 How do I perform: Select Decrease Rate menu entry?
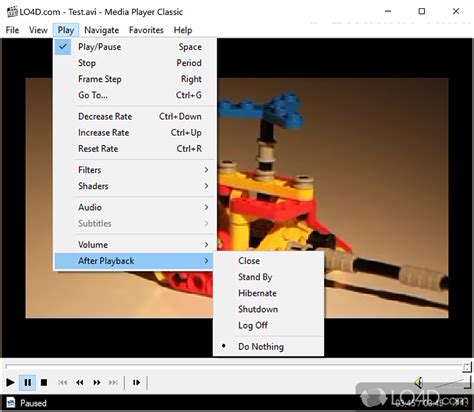(x=135, y=116)
